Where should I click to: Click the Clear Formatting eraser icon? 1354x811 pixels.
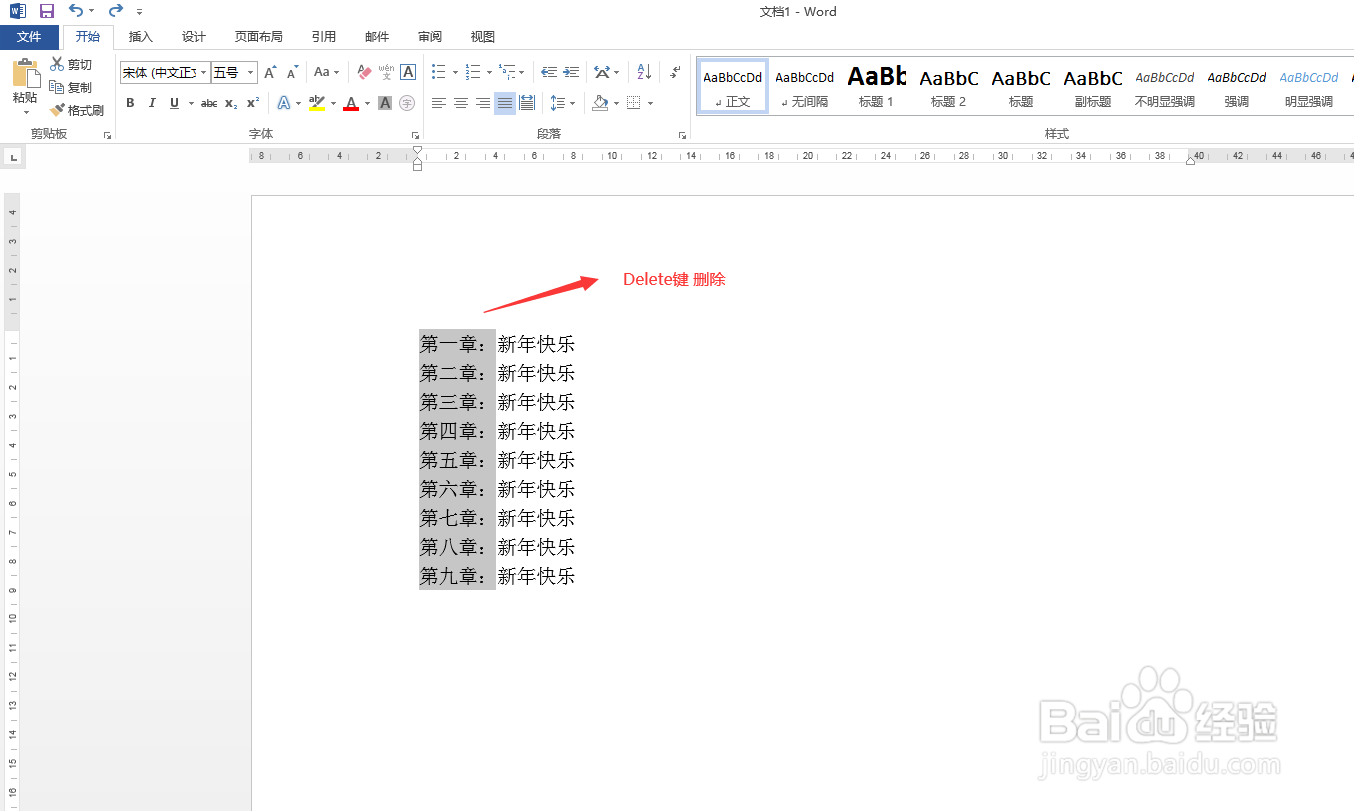(364, 72)
